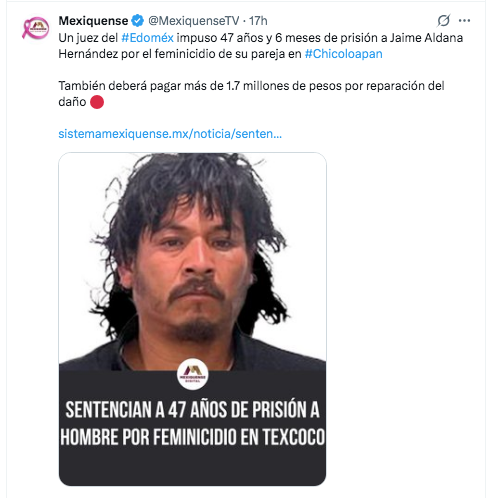Click the paragraph starting 'También deberá pagar'
Image resolution: width=487 pixels, height=498 pixels.
251,94
